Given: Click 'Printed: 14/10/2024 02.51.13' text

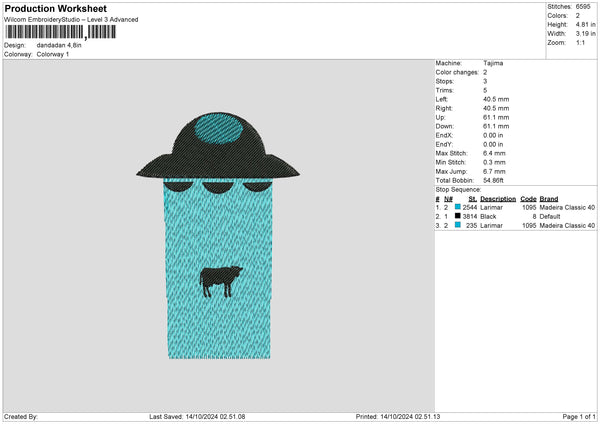Looking at the screenshot, I should (x=398, y=417).
